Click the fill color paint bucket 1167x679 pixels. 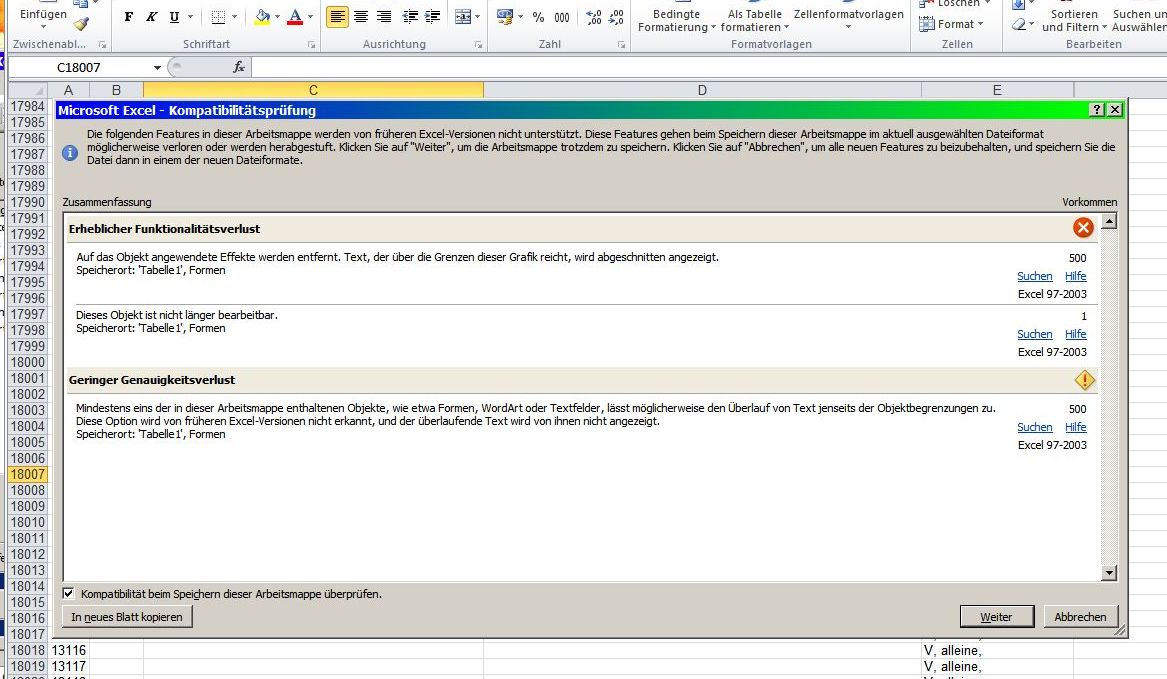pyautogui.click(x=262, y=16)
